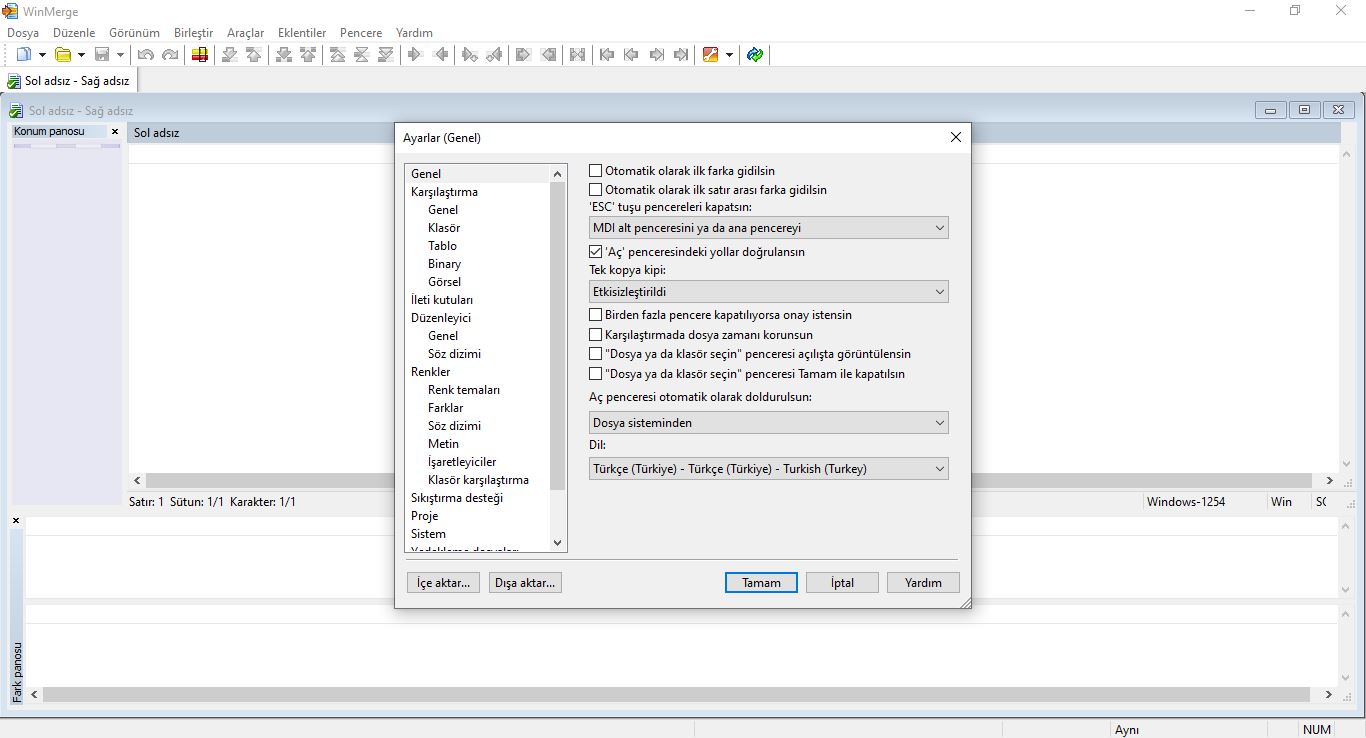Click the İçe aktar... button
The width and height of the screenshot is (1366, 738).
(444, 582)
